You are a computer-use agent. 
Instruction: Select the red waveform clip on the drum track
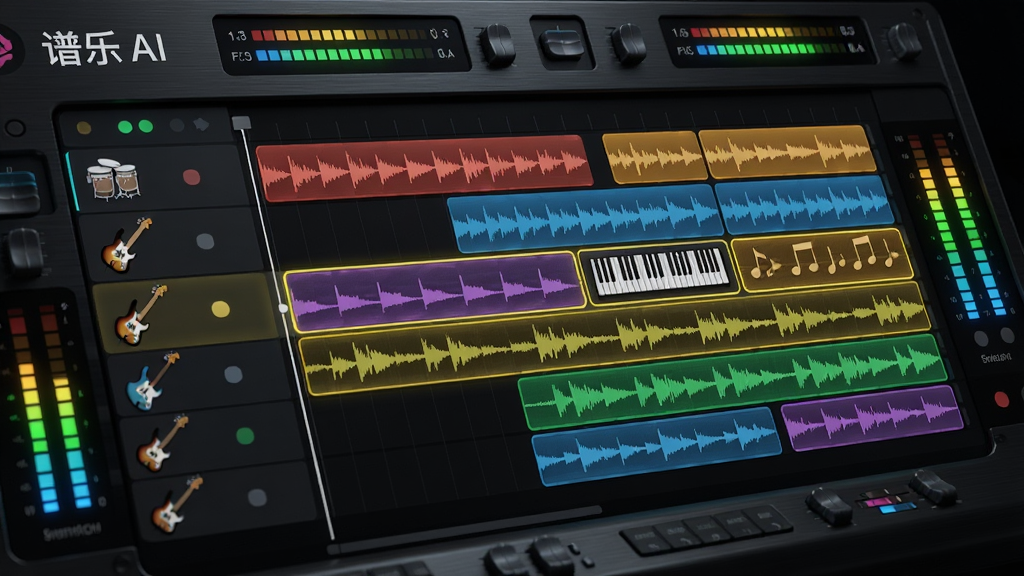[x=424, y=167]
